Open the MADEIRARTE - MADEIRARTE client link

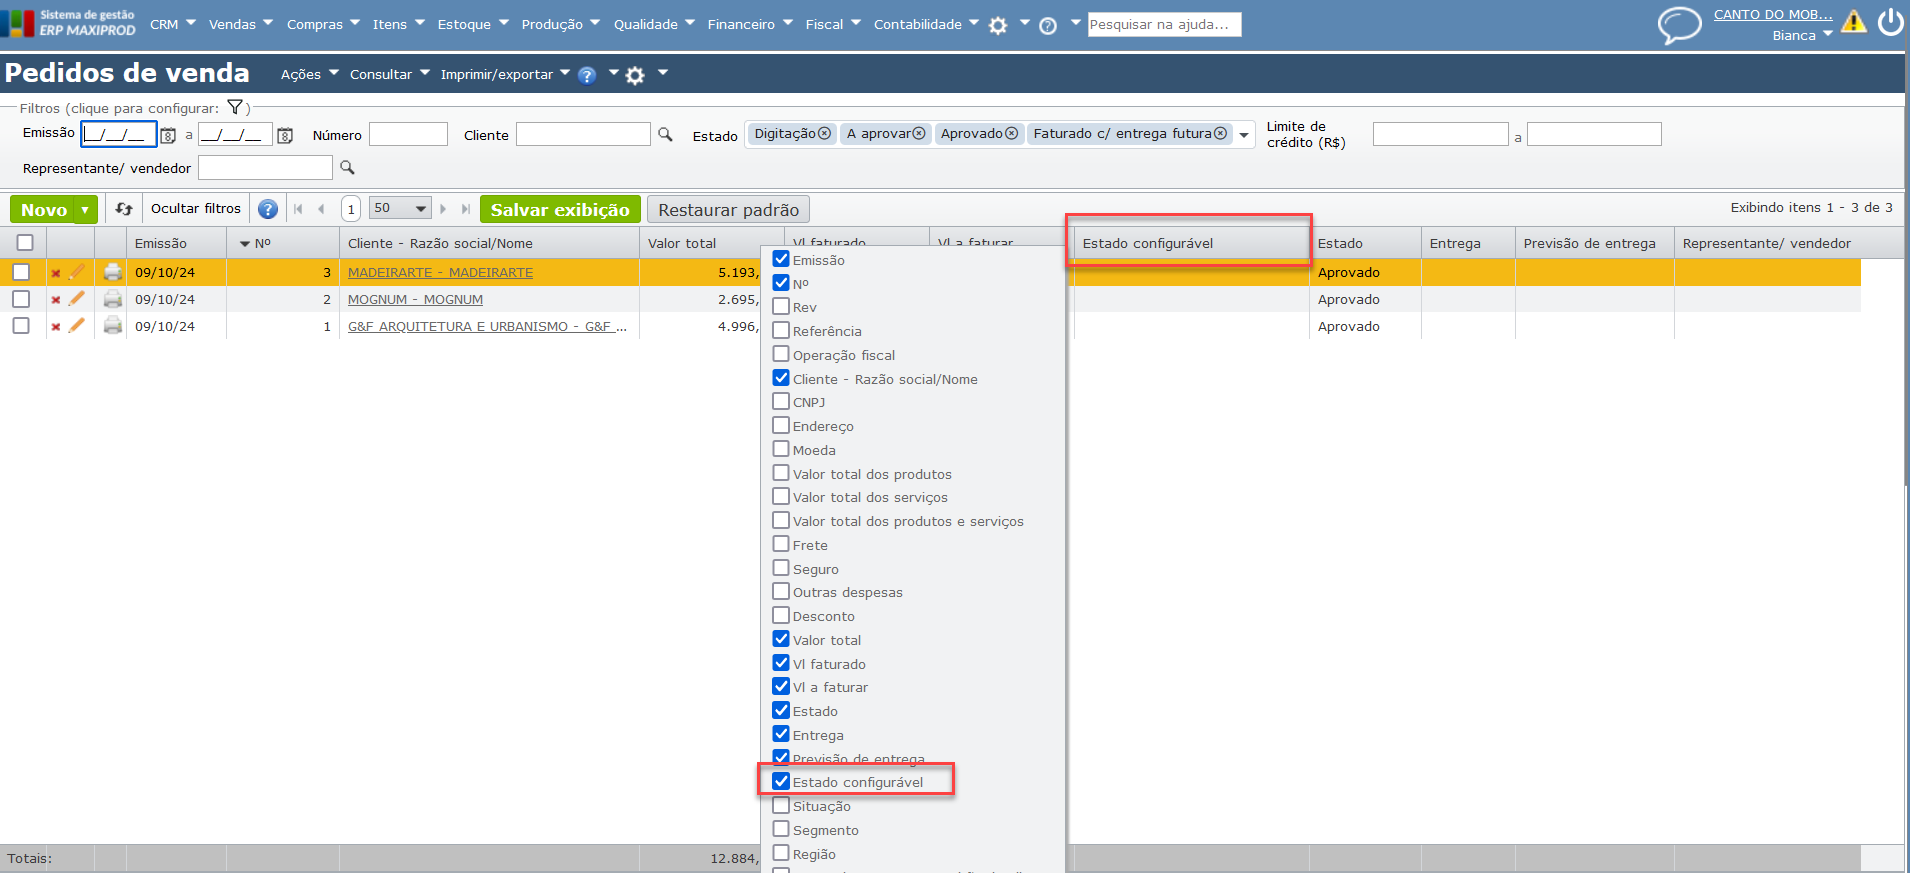(x=440, y=272)
